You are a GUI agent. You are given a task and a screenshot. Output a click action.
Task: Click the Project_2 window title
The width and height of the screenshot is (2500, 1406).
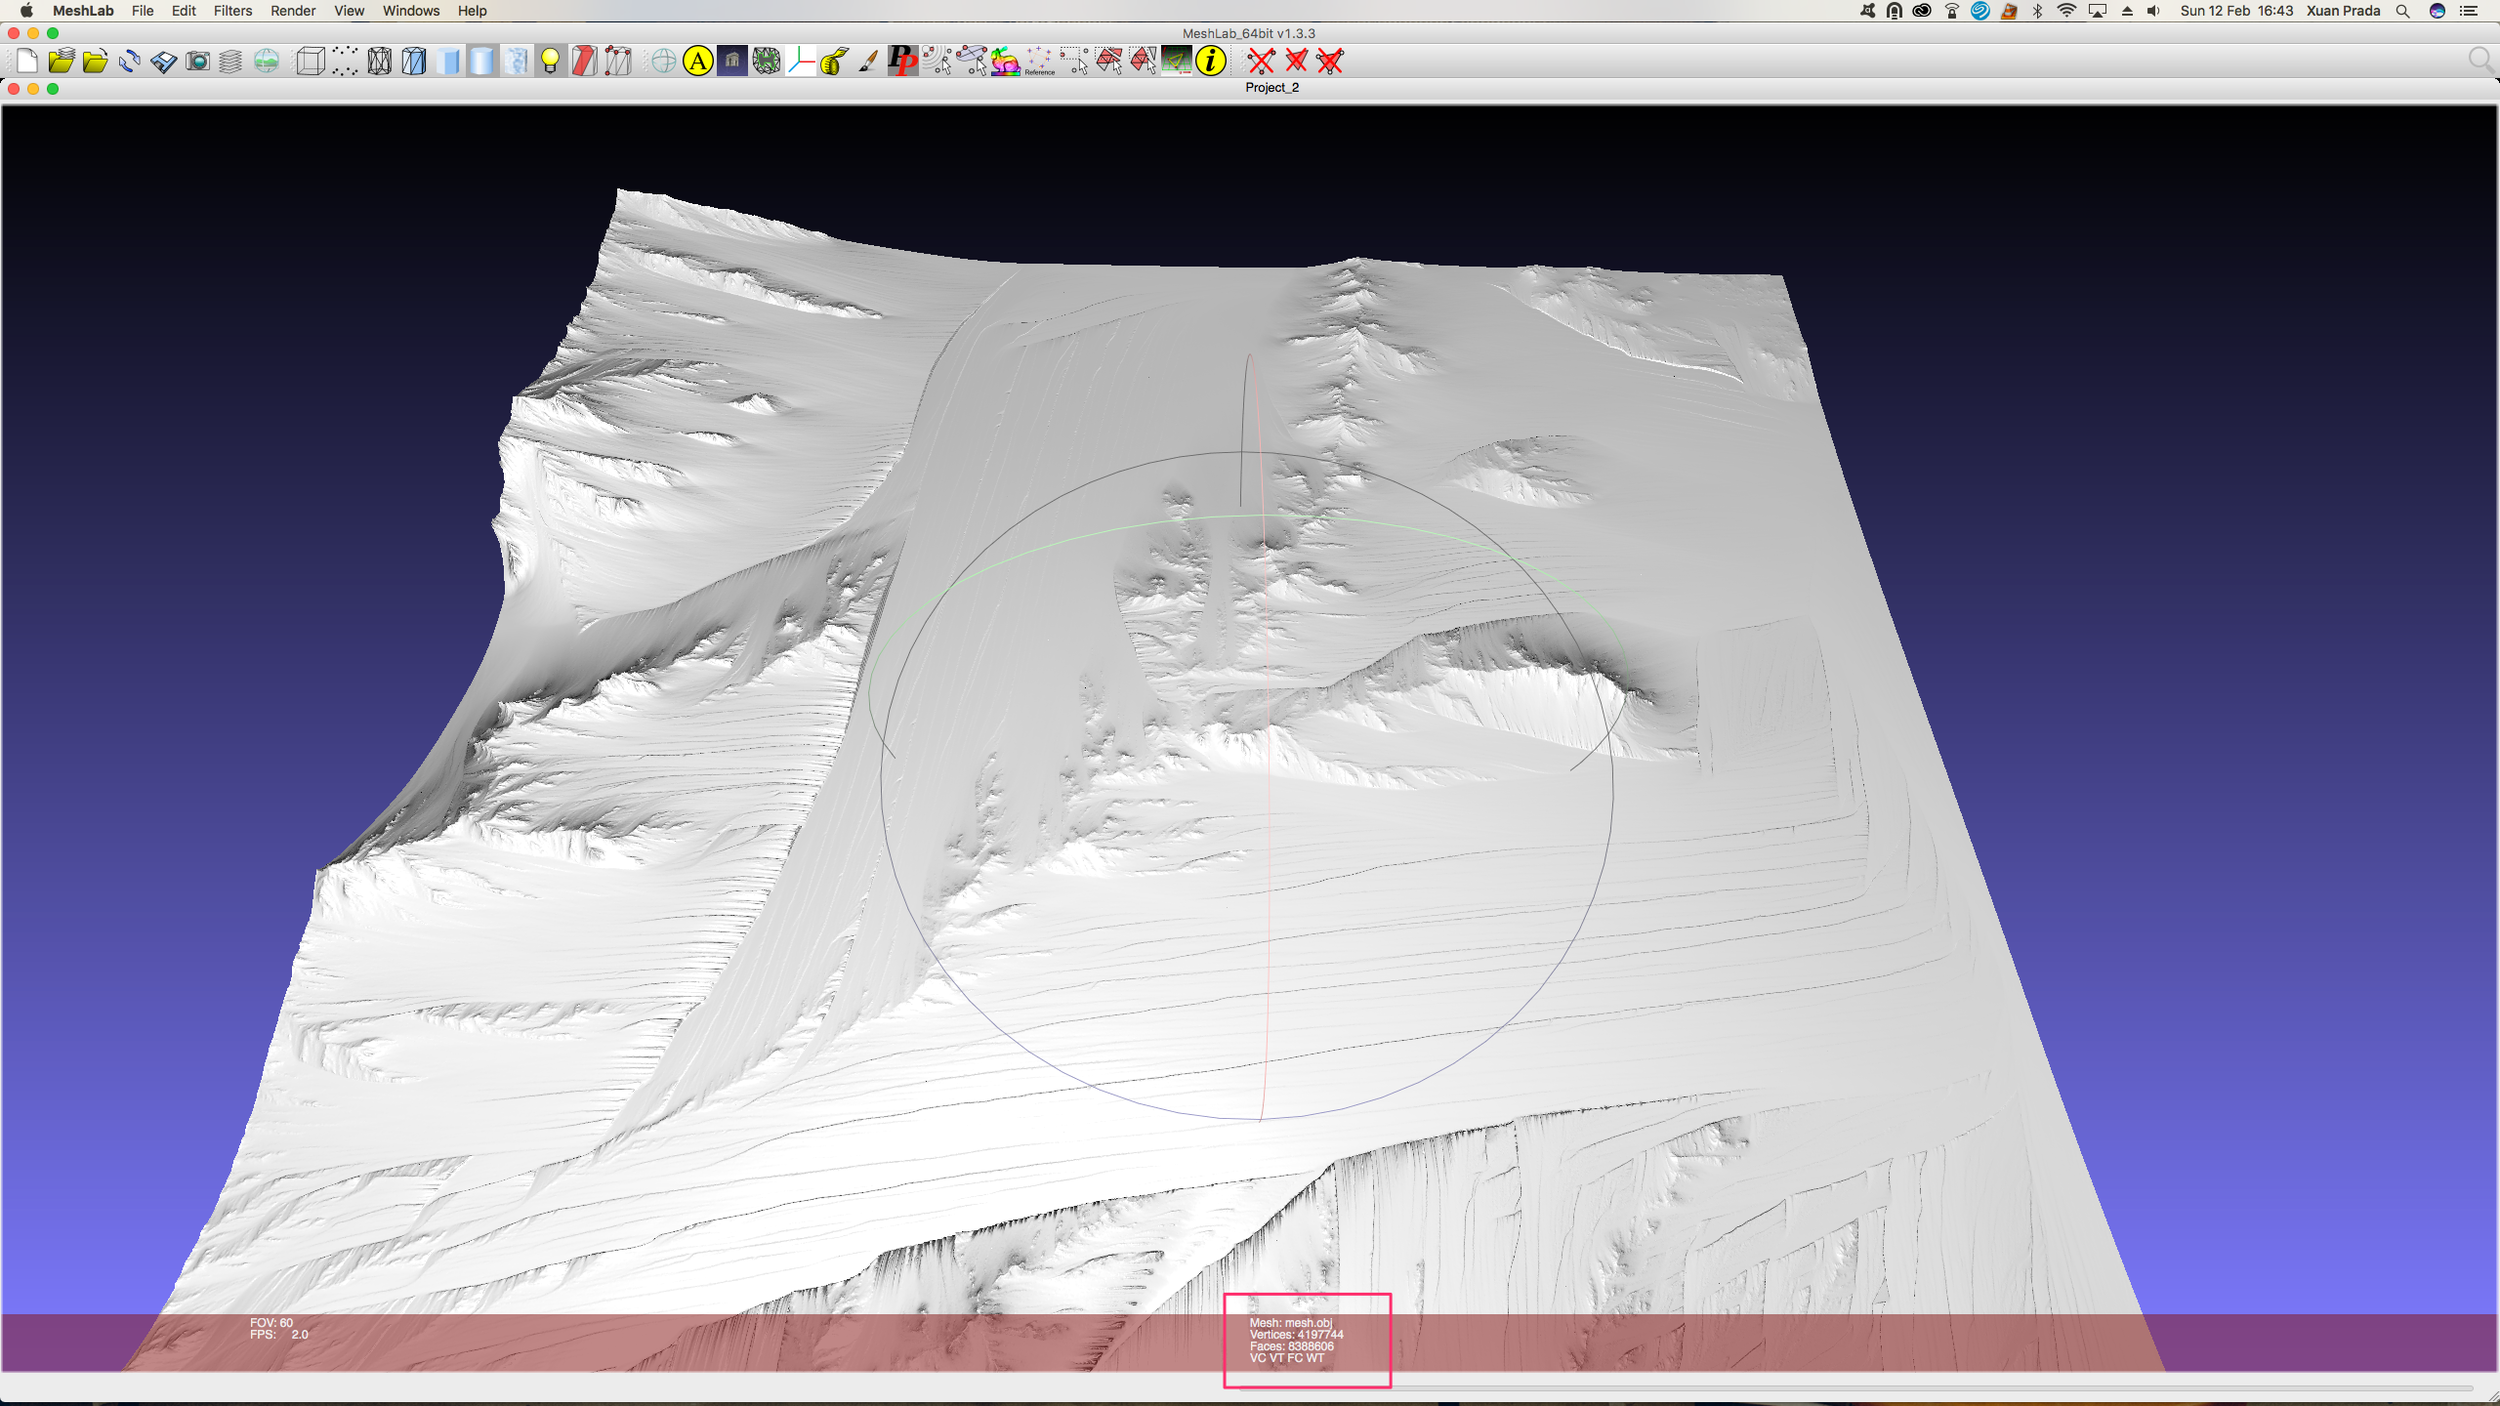(1271, 88)
